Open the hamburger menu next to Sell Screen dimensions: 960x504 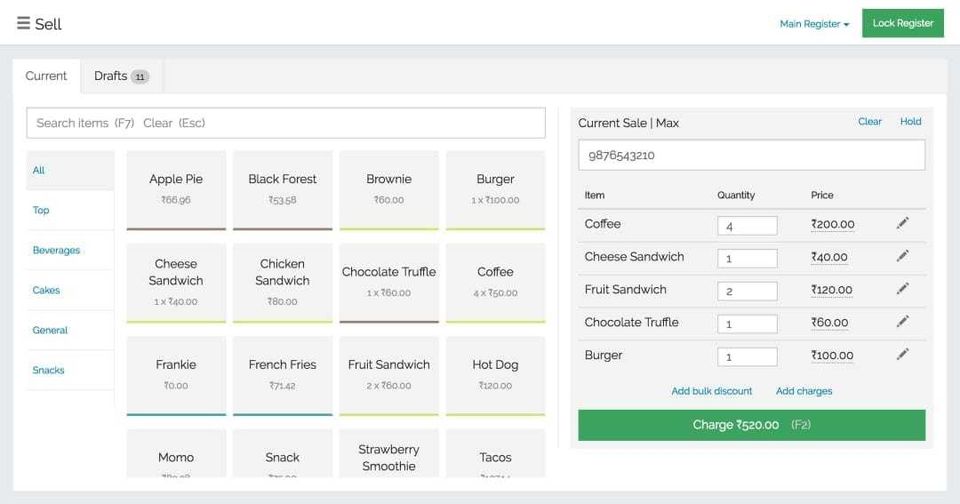(x=23, y=23)
